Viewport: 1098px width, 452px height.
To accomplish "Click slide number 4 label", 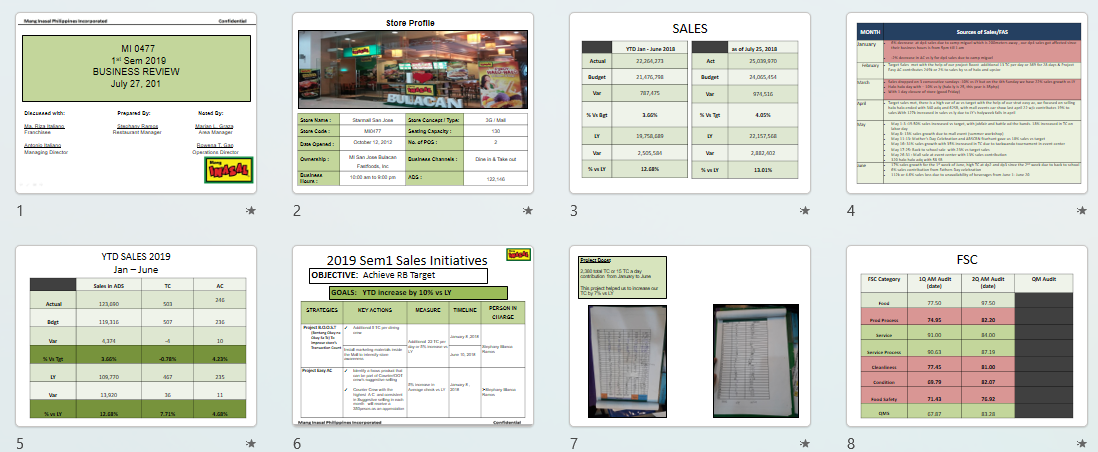I will pyautogui.click(x=851, y=210).
